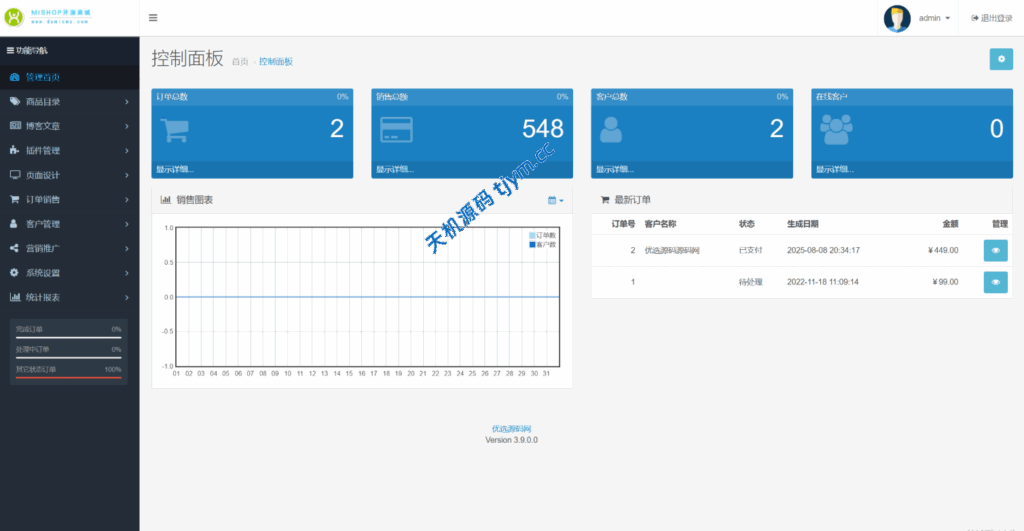Image resolution: width=1024 pixels, height=531 pixels.
Task: Click the 订单数 legend color swatch
Action: [532, 235]
